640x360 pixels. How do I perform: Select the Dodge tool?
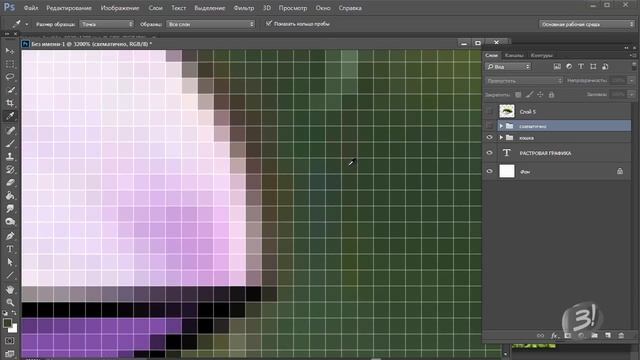[10, 222]
